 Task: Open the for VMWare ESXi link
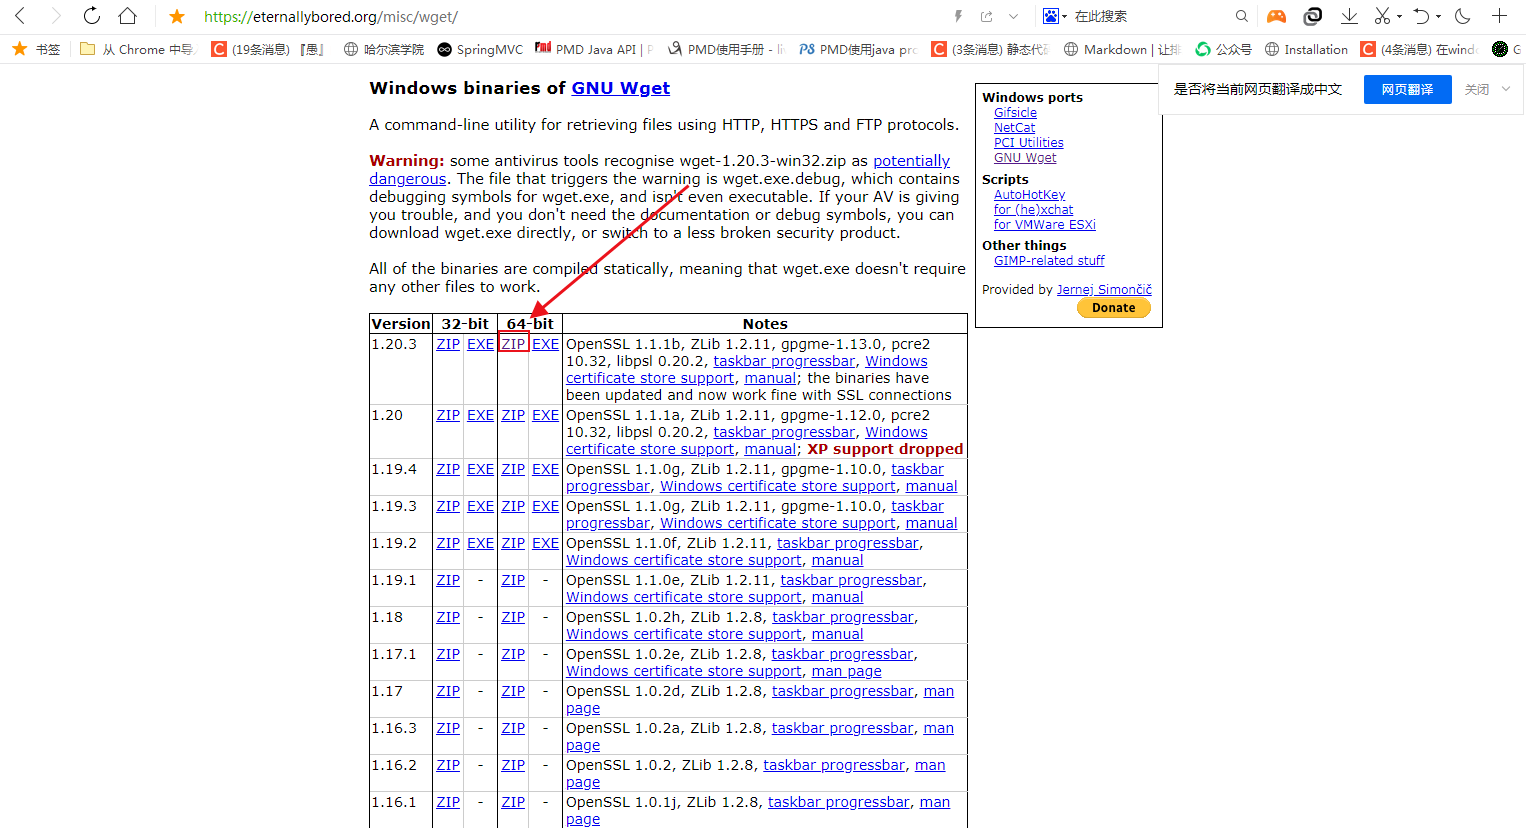click(1044, 225)
